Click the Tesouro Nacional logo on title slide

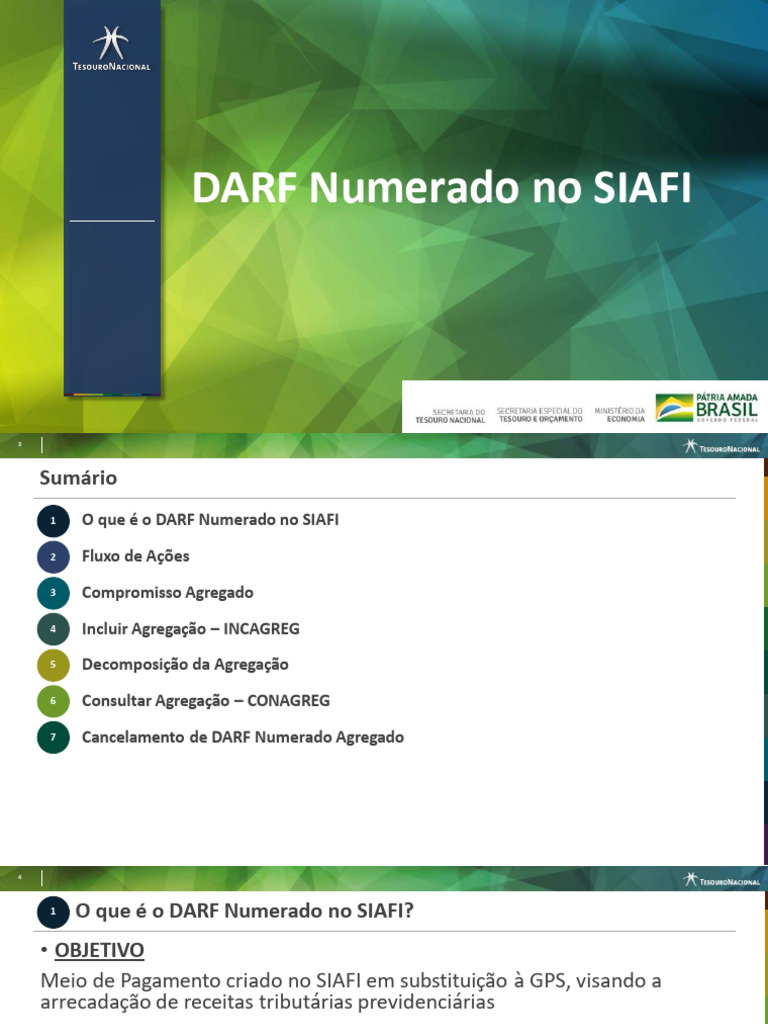111,48
